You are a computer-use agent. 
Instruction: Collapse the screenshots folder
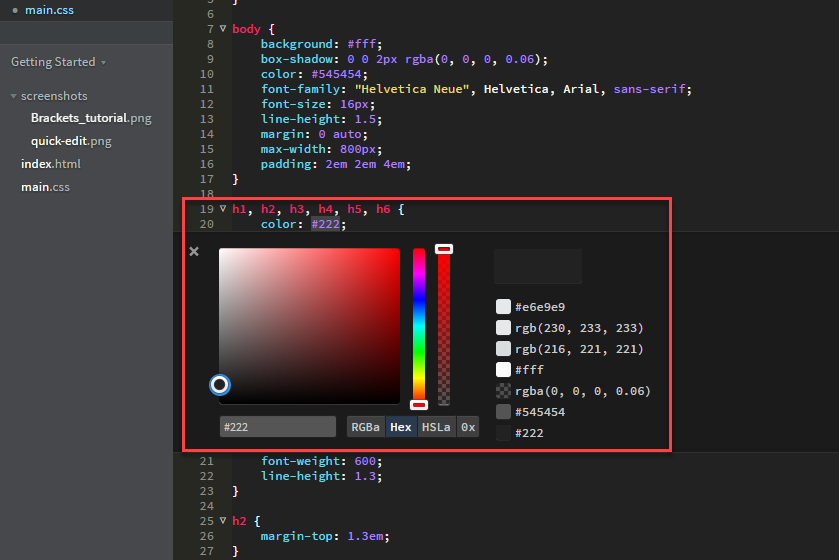coord(13,96)
